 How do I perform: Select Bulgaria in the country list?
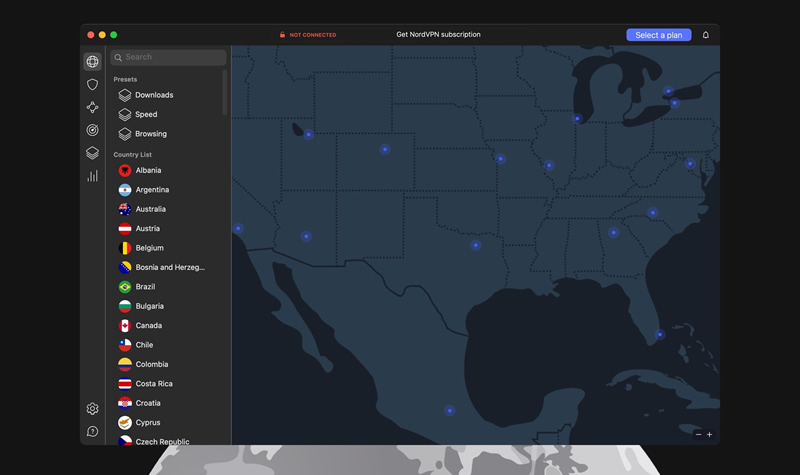tap(149, 306)
